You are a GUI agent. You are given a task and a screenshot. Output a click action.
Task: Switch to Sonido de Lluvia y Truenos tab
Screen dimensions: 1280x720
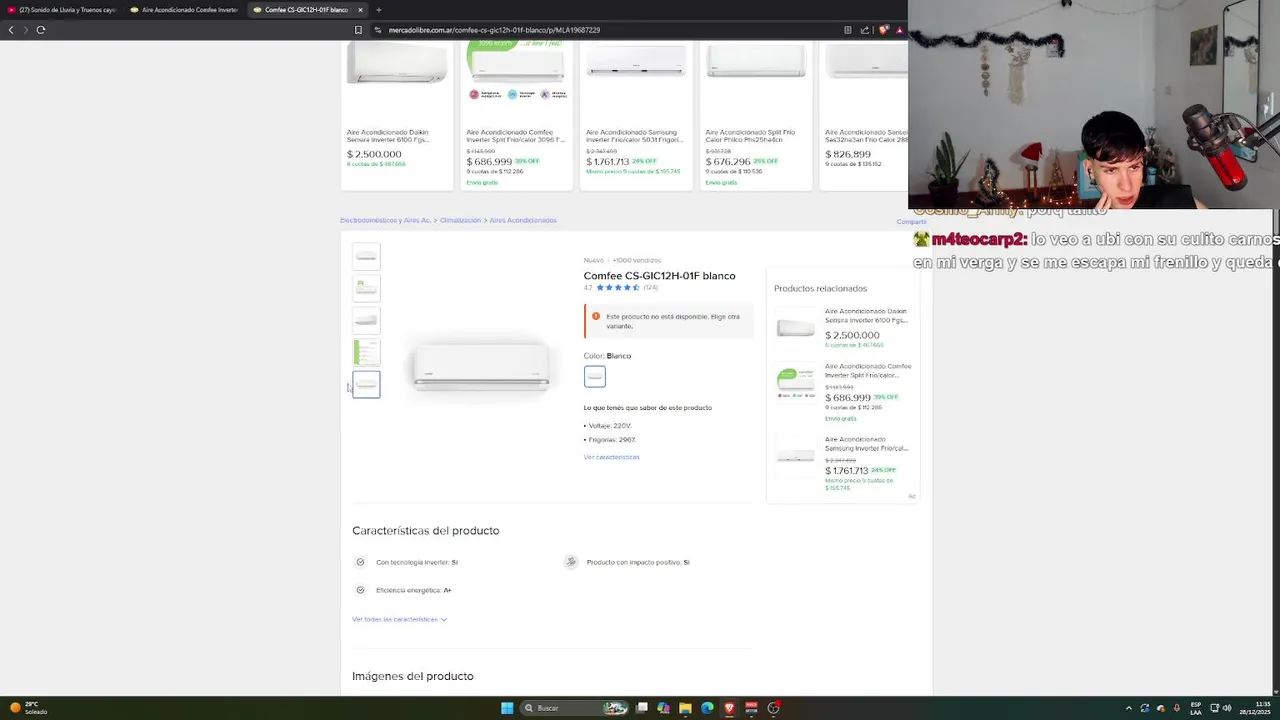coord(62,10)
